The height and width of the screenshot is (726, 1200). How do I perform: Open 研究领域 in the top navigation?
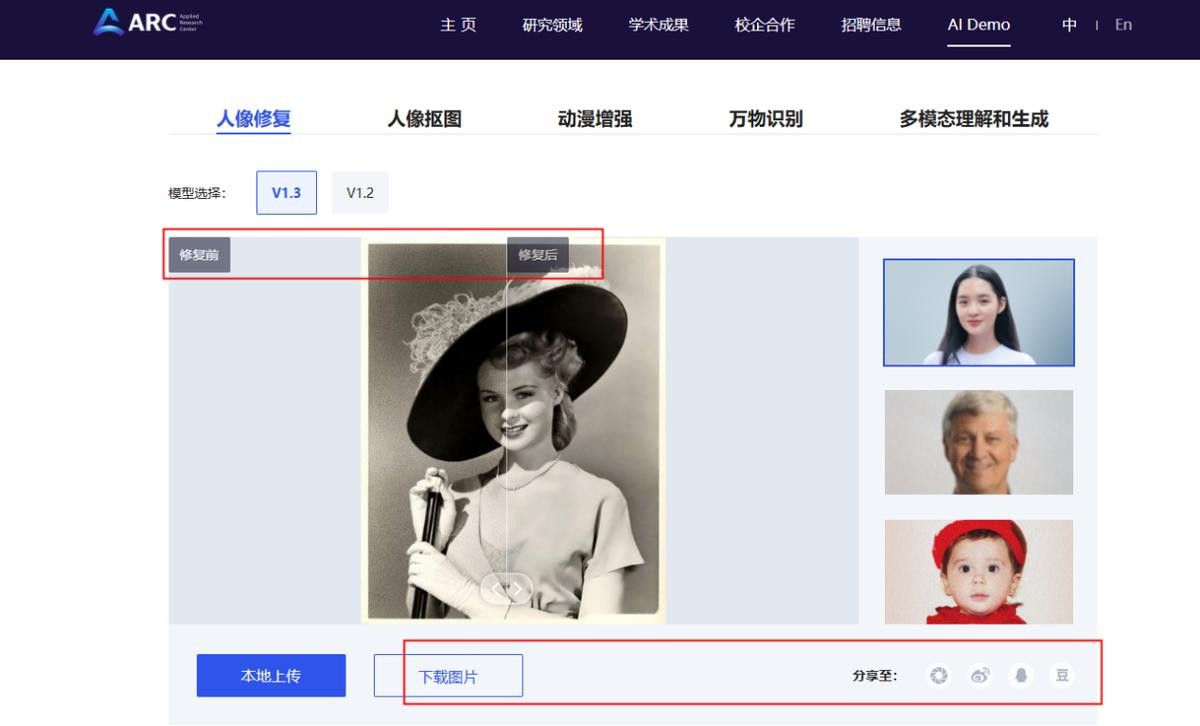tap(552, 25)
